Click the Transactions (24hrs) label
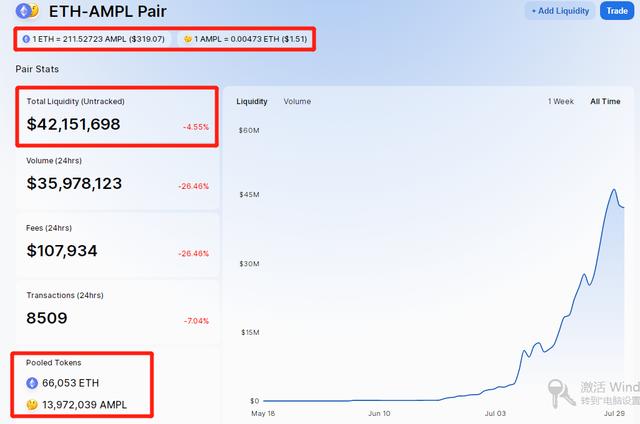 pos(65,295)
